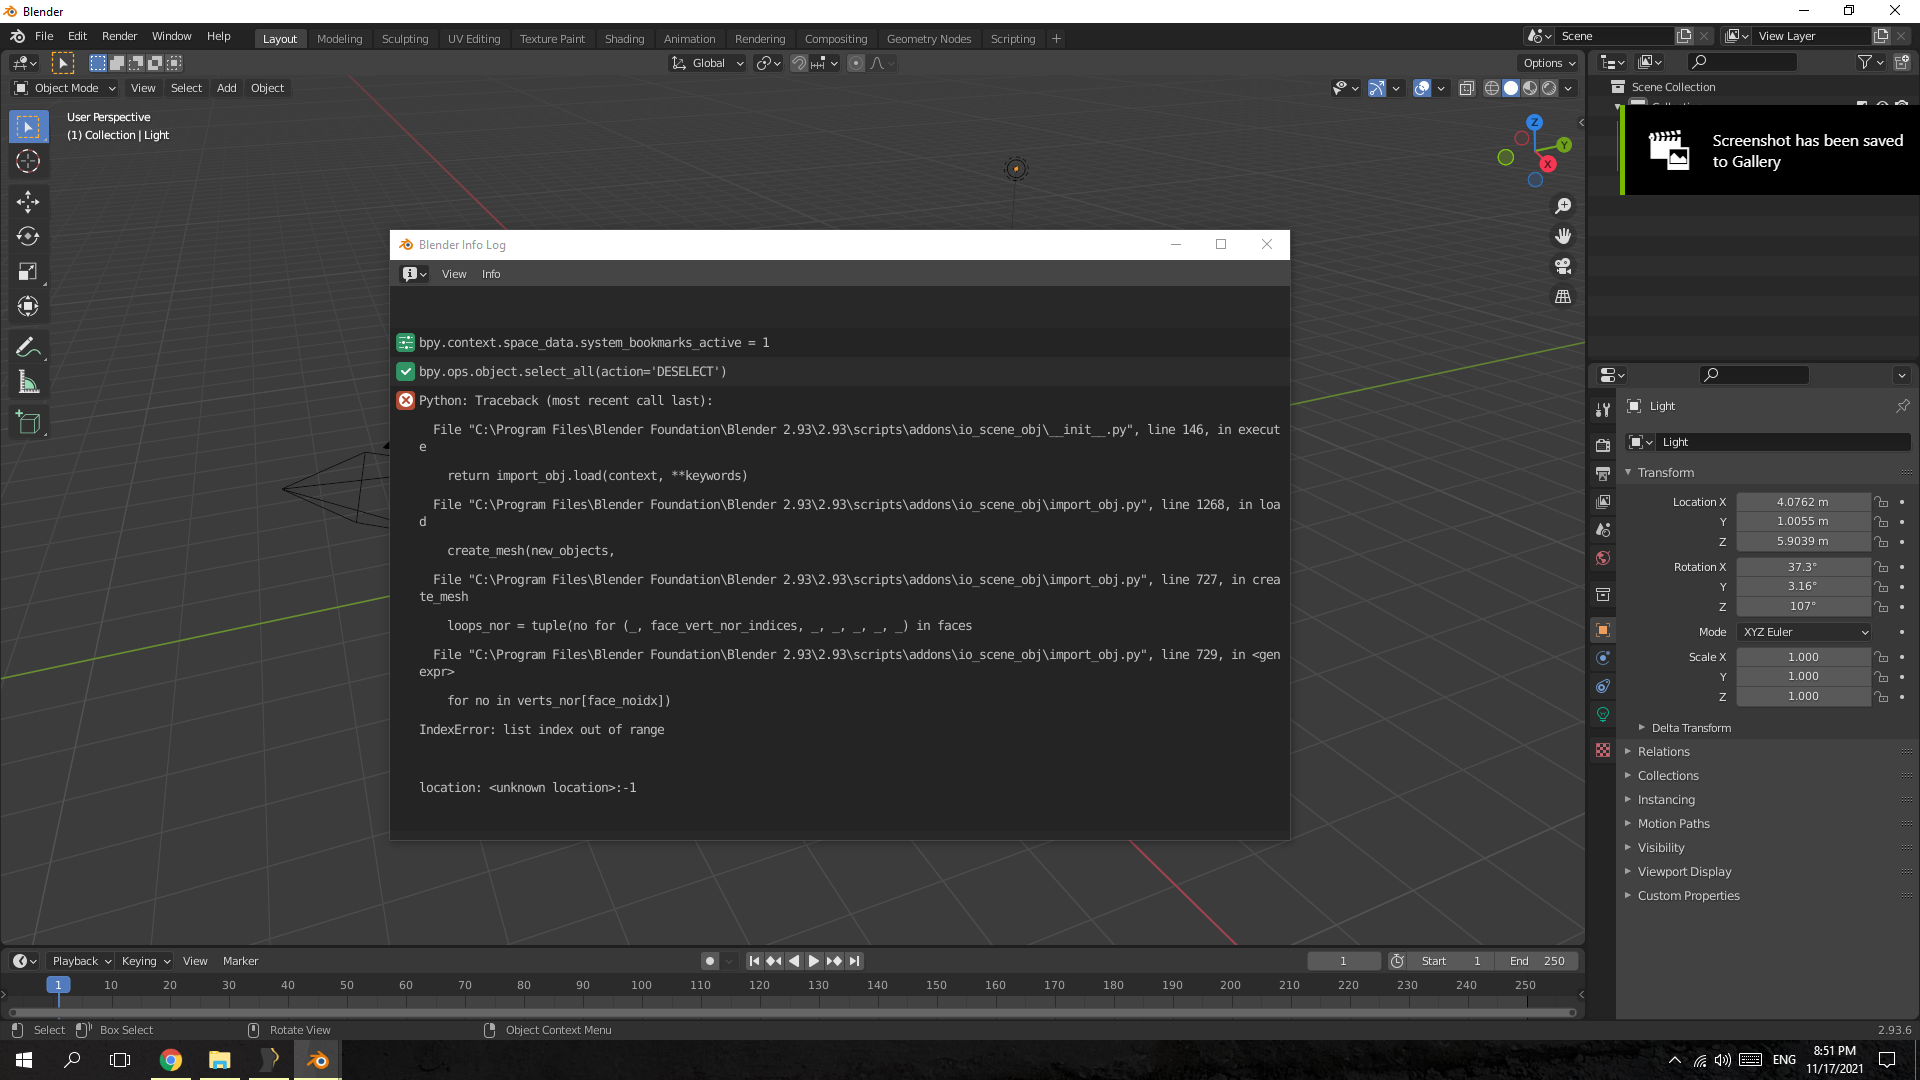The image size is (1920, 1080).
Task: Open the Physics properties tab
Action: pyautogui.click(x=1603, y=658)
